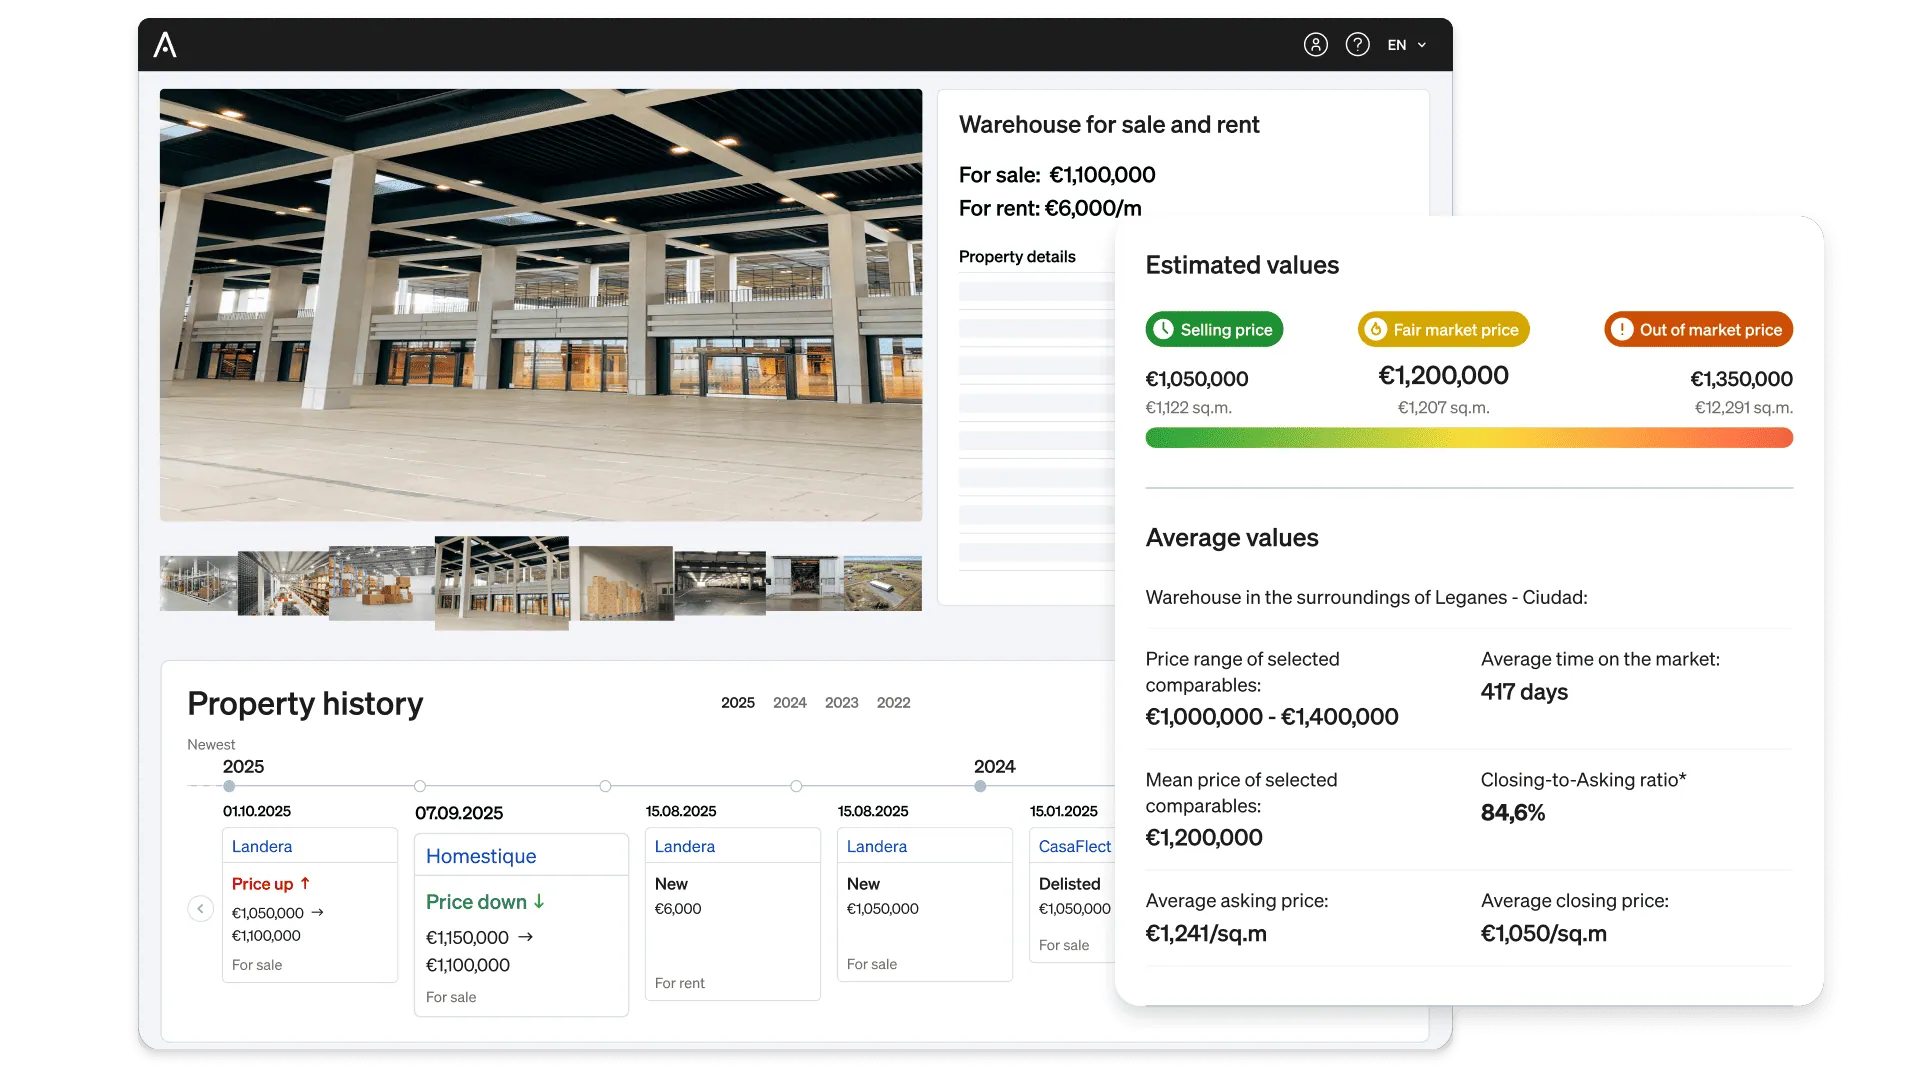Click the 2025 timeline marker dot

point(229,786)
